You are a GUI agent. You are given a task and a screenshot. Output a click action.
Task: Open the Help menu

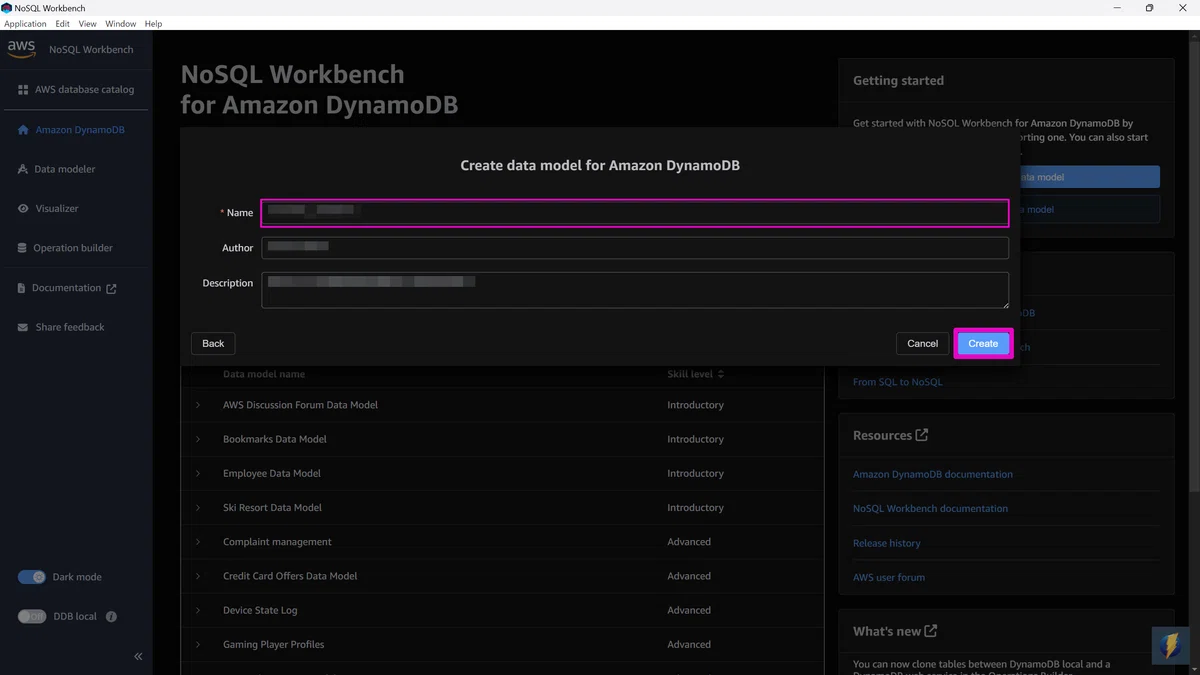(x=153, y=23)
